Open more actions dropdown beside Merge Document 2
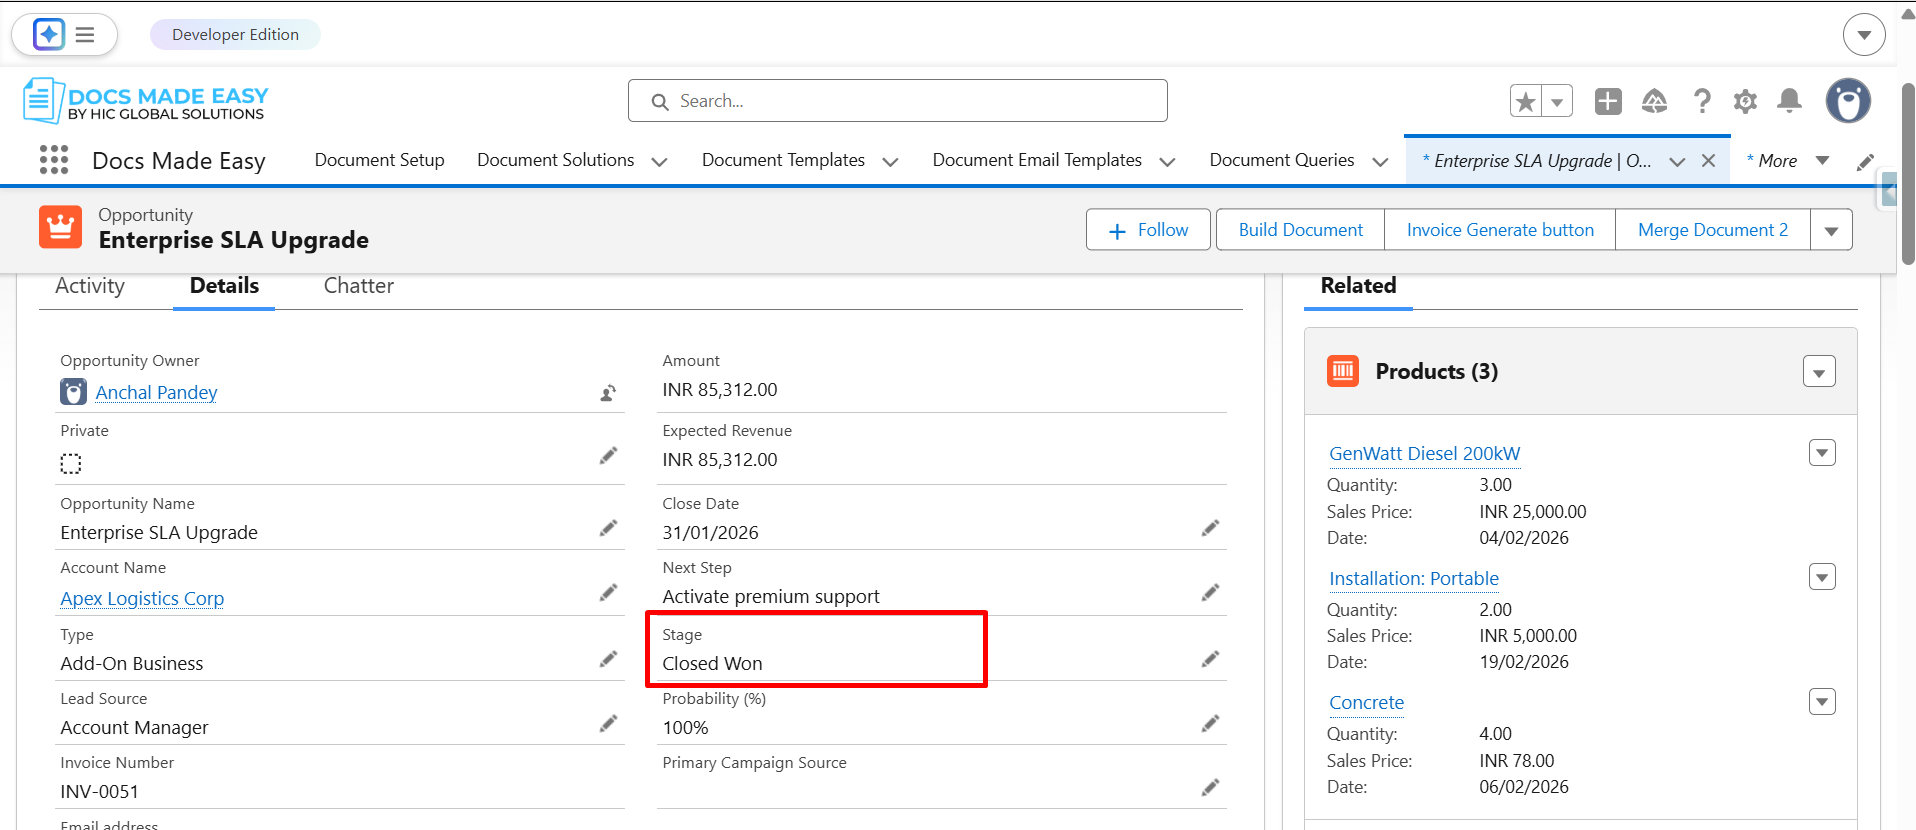 [x=1831, y=231]
